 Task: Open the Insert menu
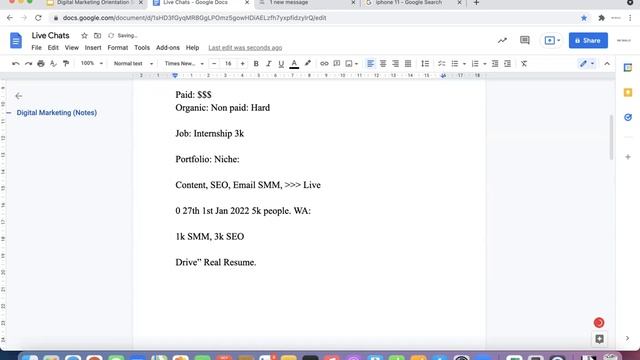coord(93,48)
